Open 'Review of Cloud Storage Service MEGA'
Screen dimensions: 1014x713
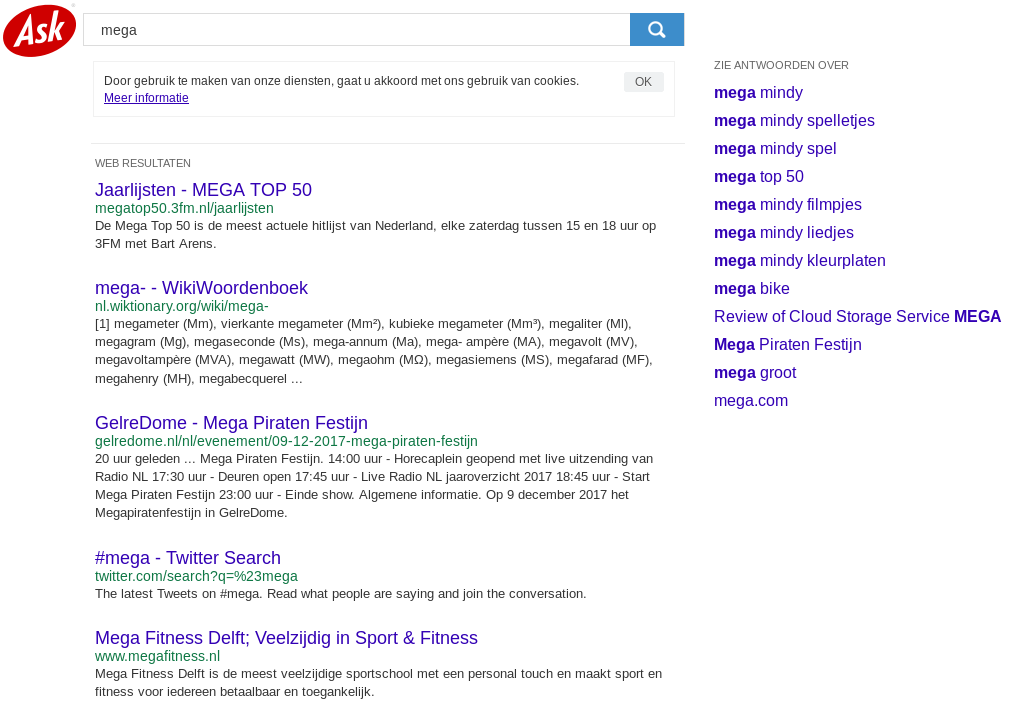coord(857,317)
